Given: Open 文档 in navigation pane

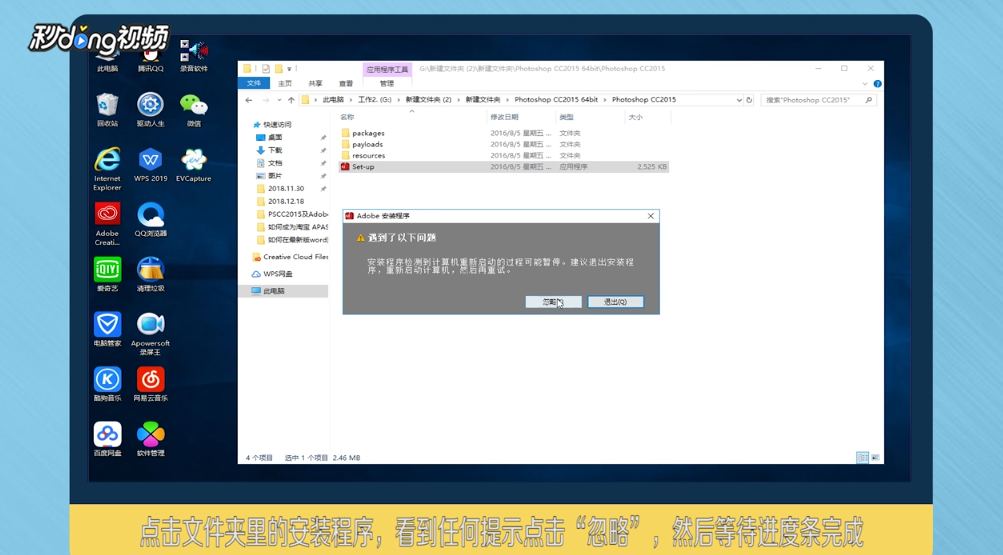Looking at the screenshot, I should pyautogui.click(x=275, y=163).
